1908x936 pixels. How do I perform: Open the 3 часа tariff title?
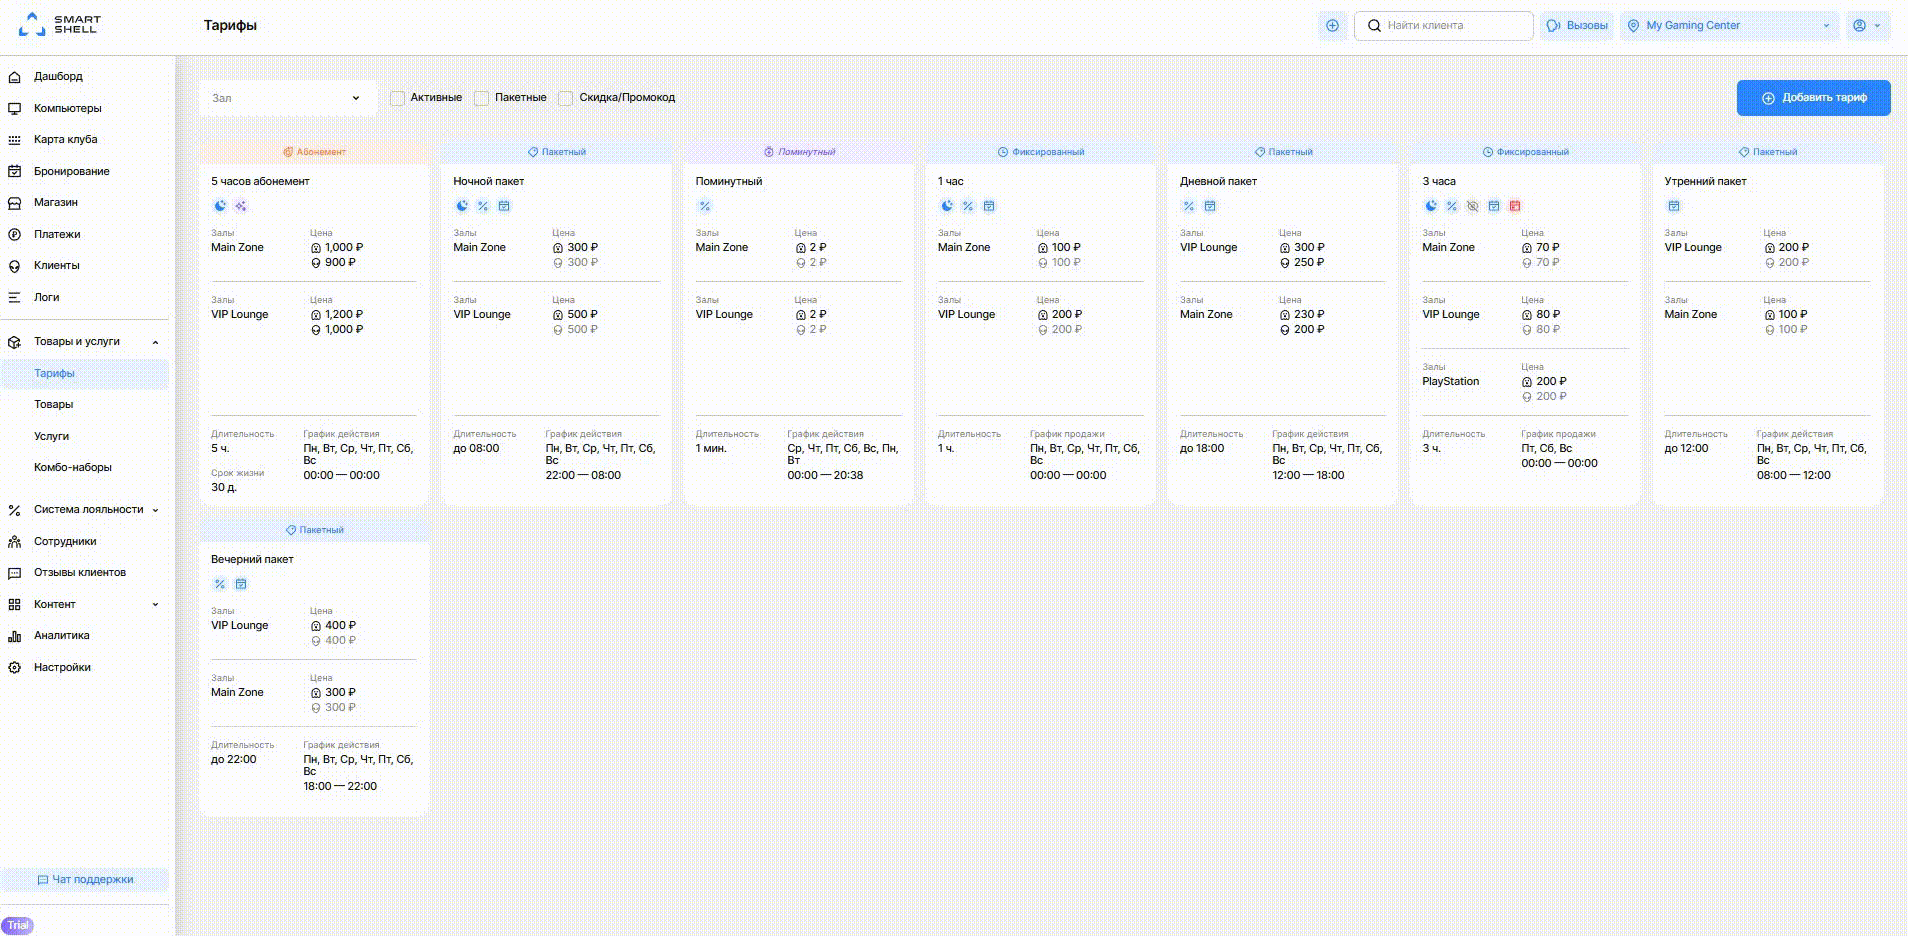pos(1439,182)
